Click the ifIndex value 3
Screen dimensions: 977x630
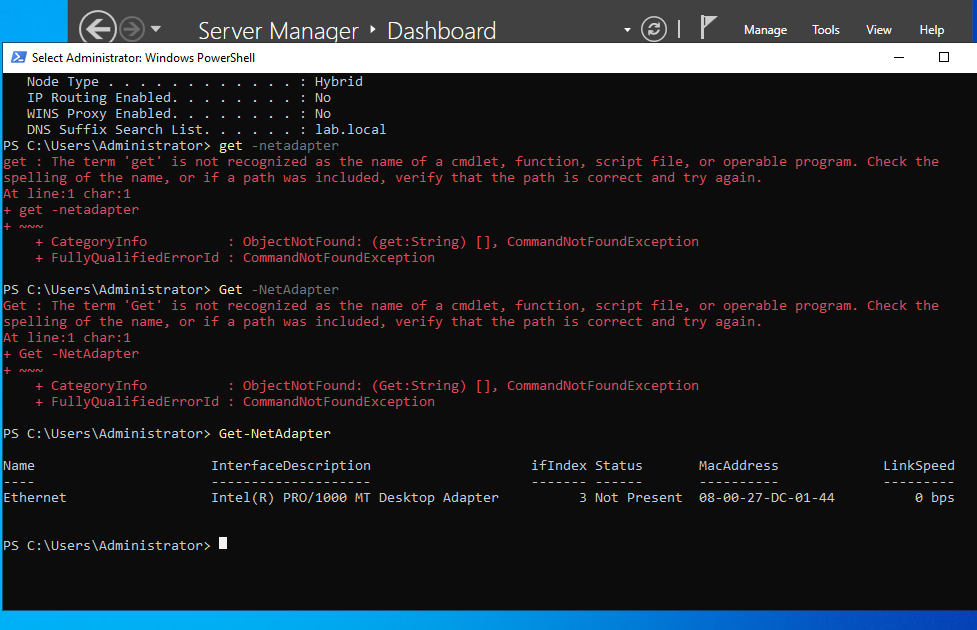(583, 498)
